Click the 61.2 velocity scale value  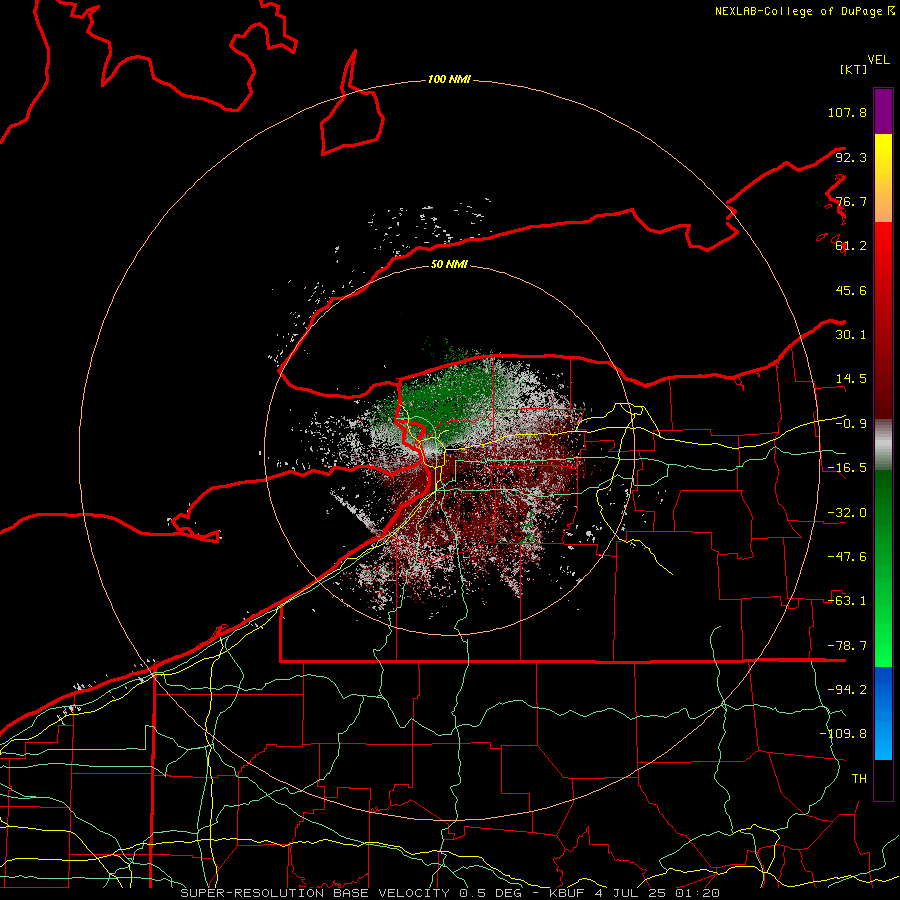tap(851, 246)
